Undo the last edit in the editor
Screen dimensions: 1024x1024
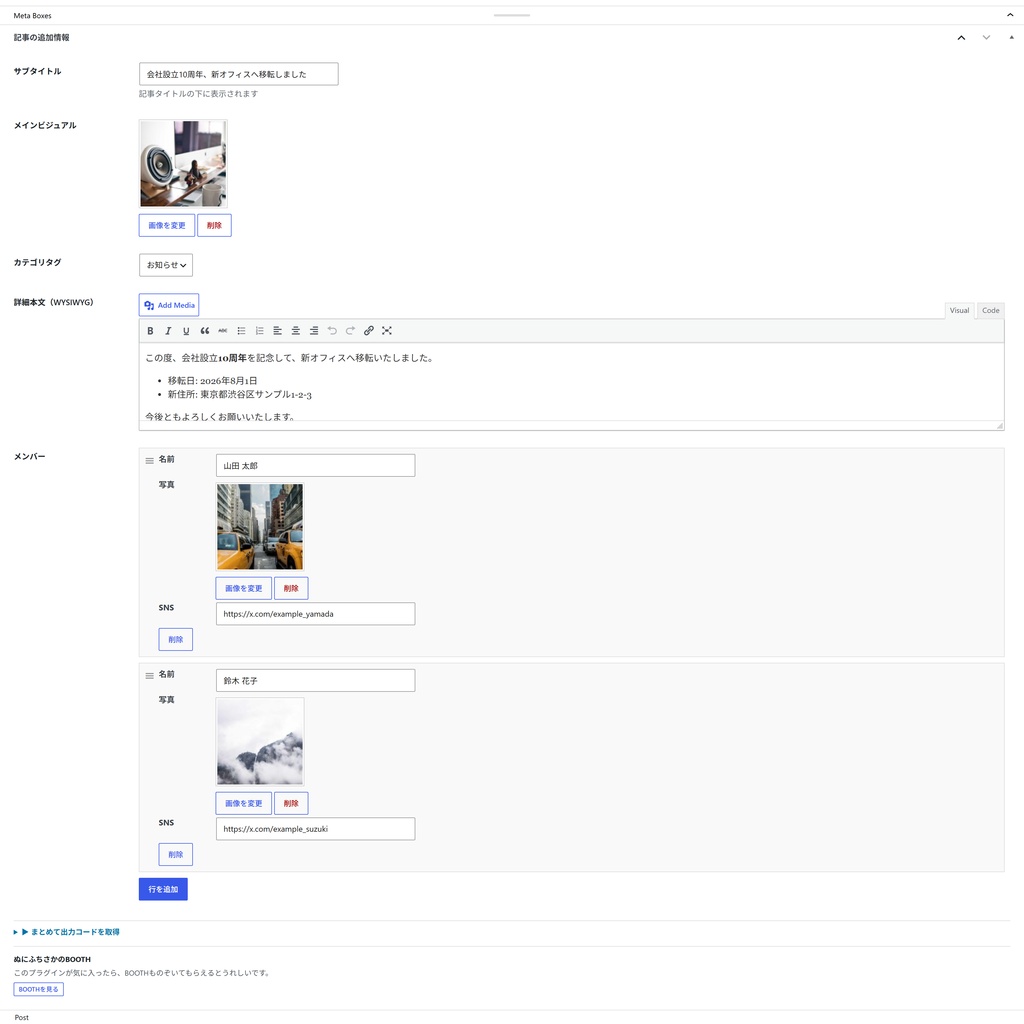click(x=332, y=331)
